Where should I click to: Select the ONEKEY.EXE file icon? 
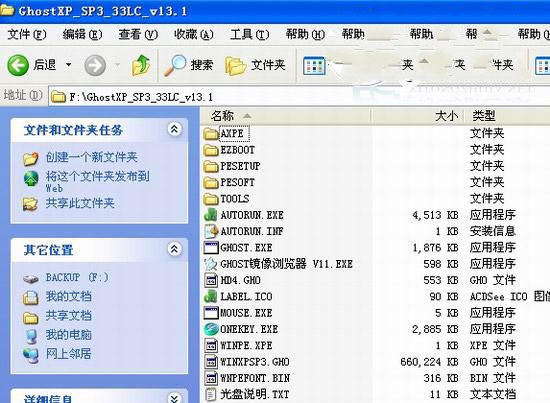pyautogui.click(x=212, y=329)
